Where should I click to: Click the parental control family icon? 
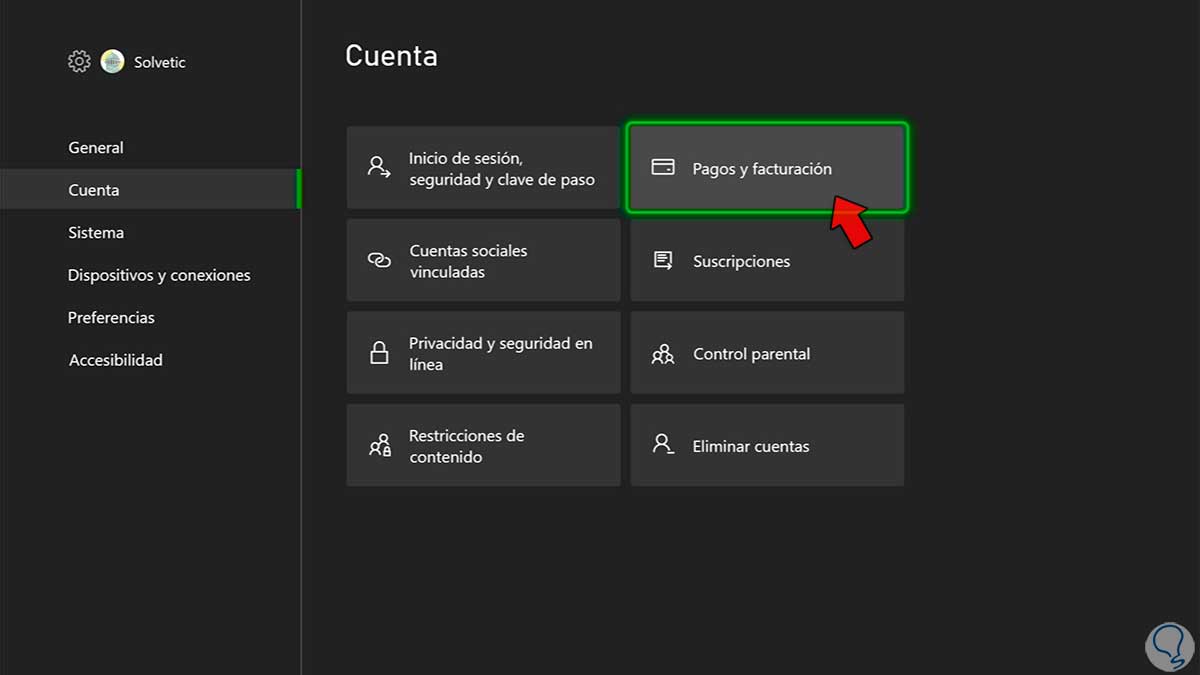(662, 354)
